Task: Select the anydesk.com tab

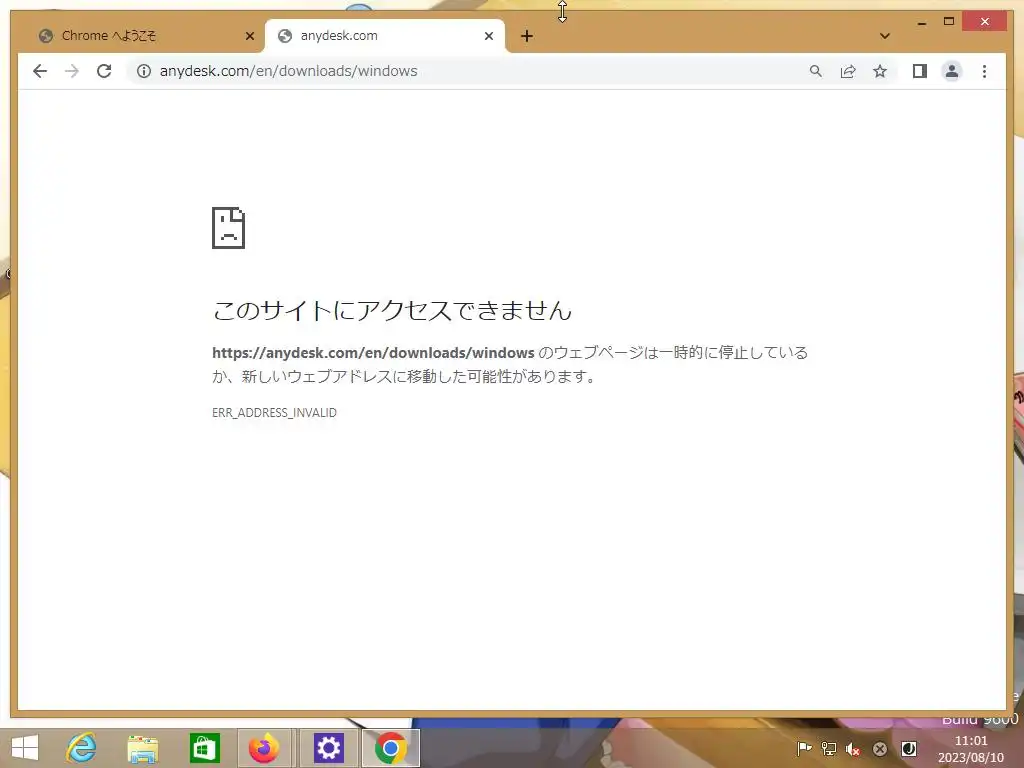Action: click(x=385, y=36)
